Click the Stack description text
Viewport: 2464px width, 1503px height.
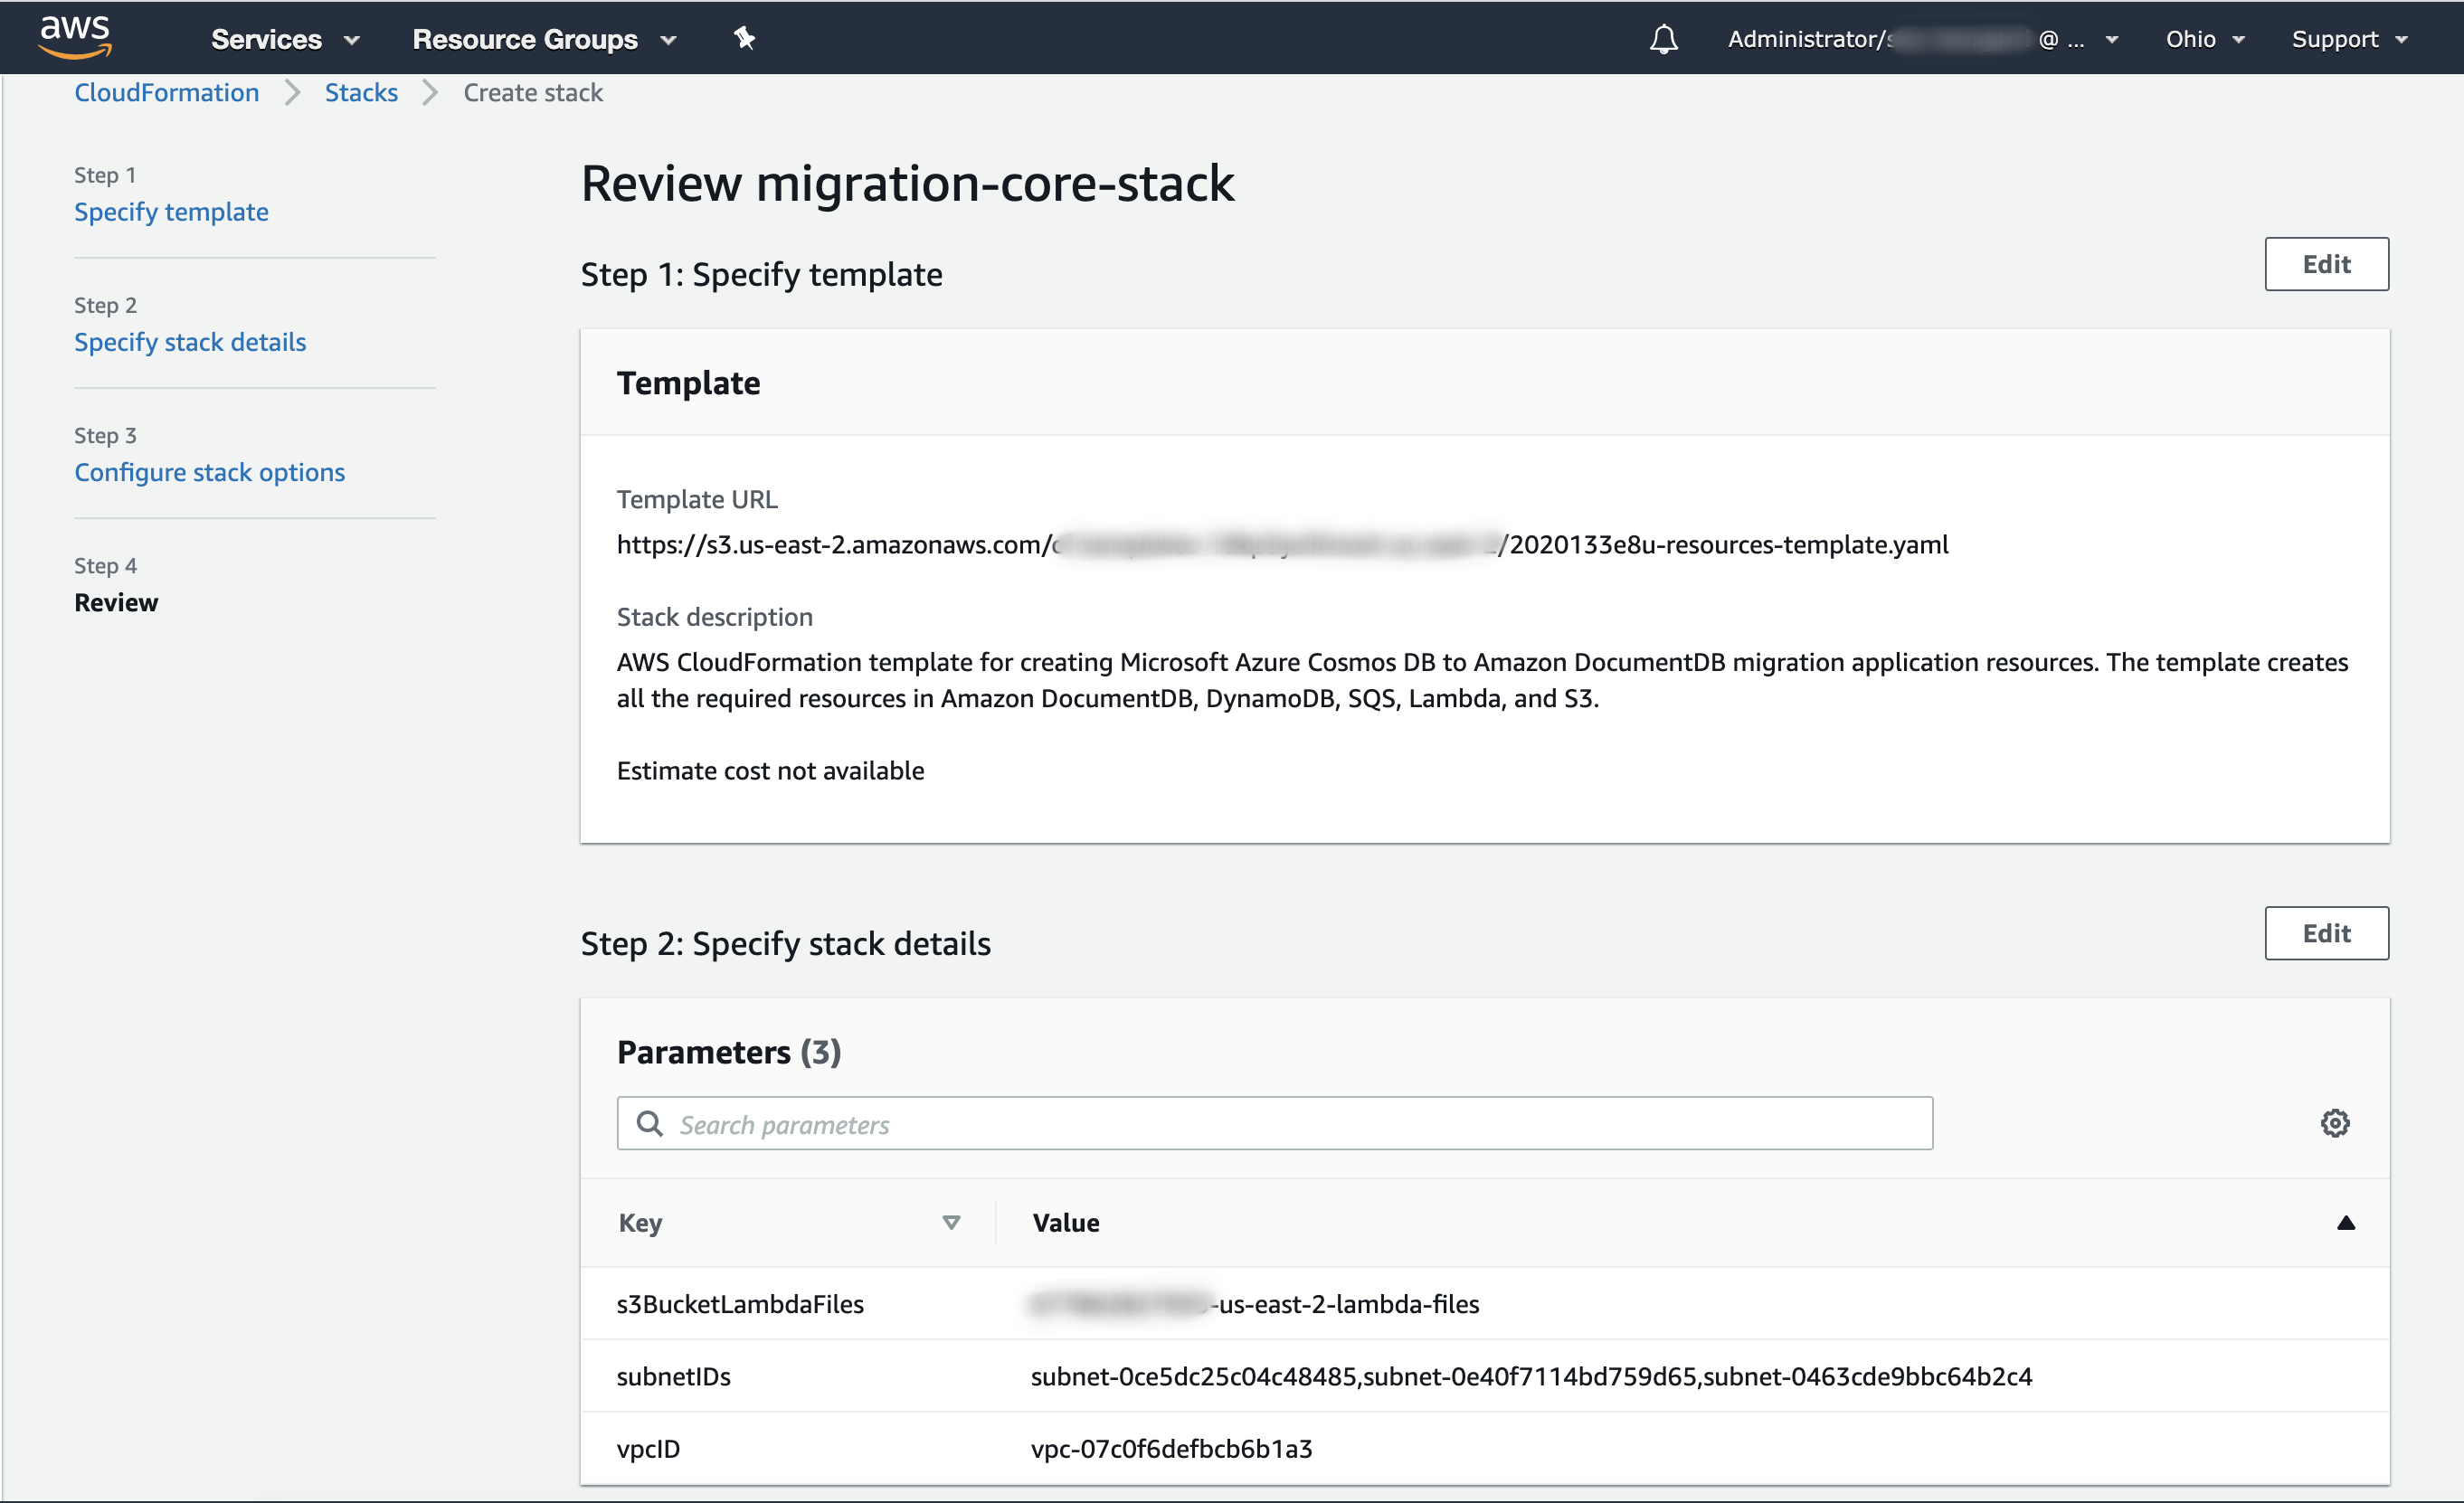point(1482,680)
